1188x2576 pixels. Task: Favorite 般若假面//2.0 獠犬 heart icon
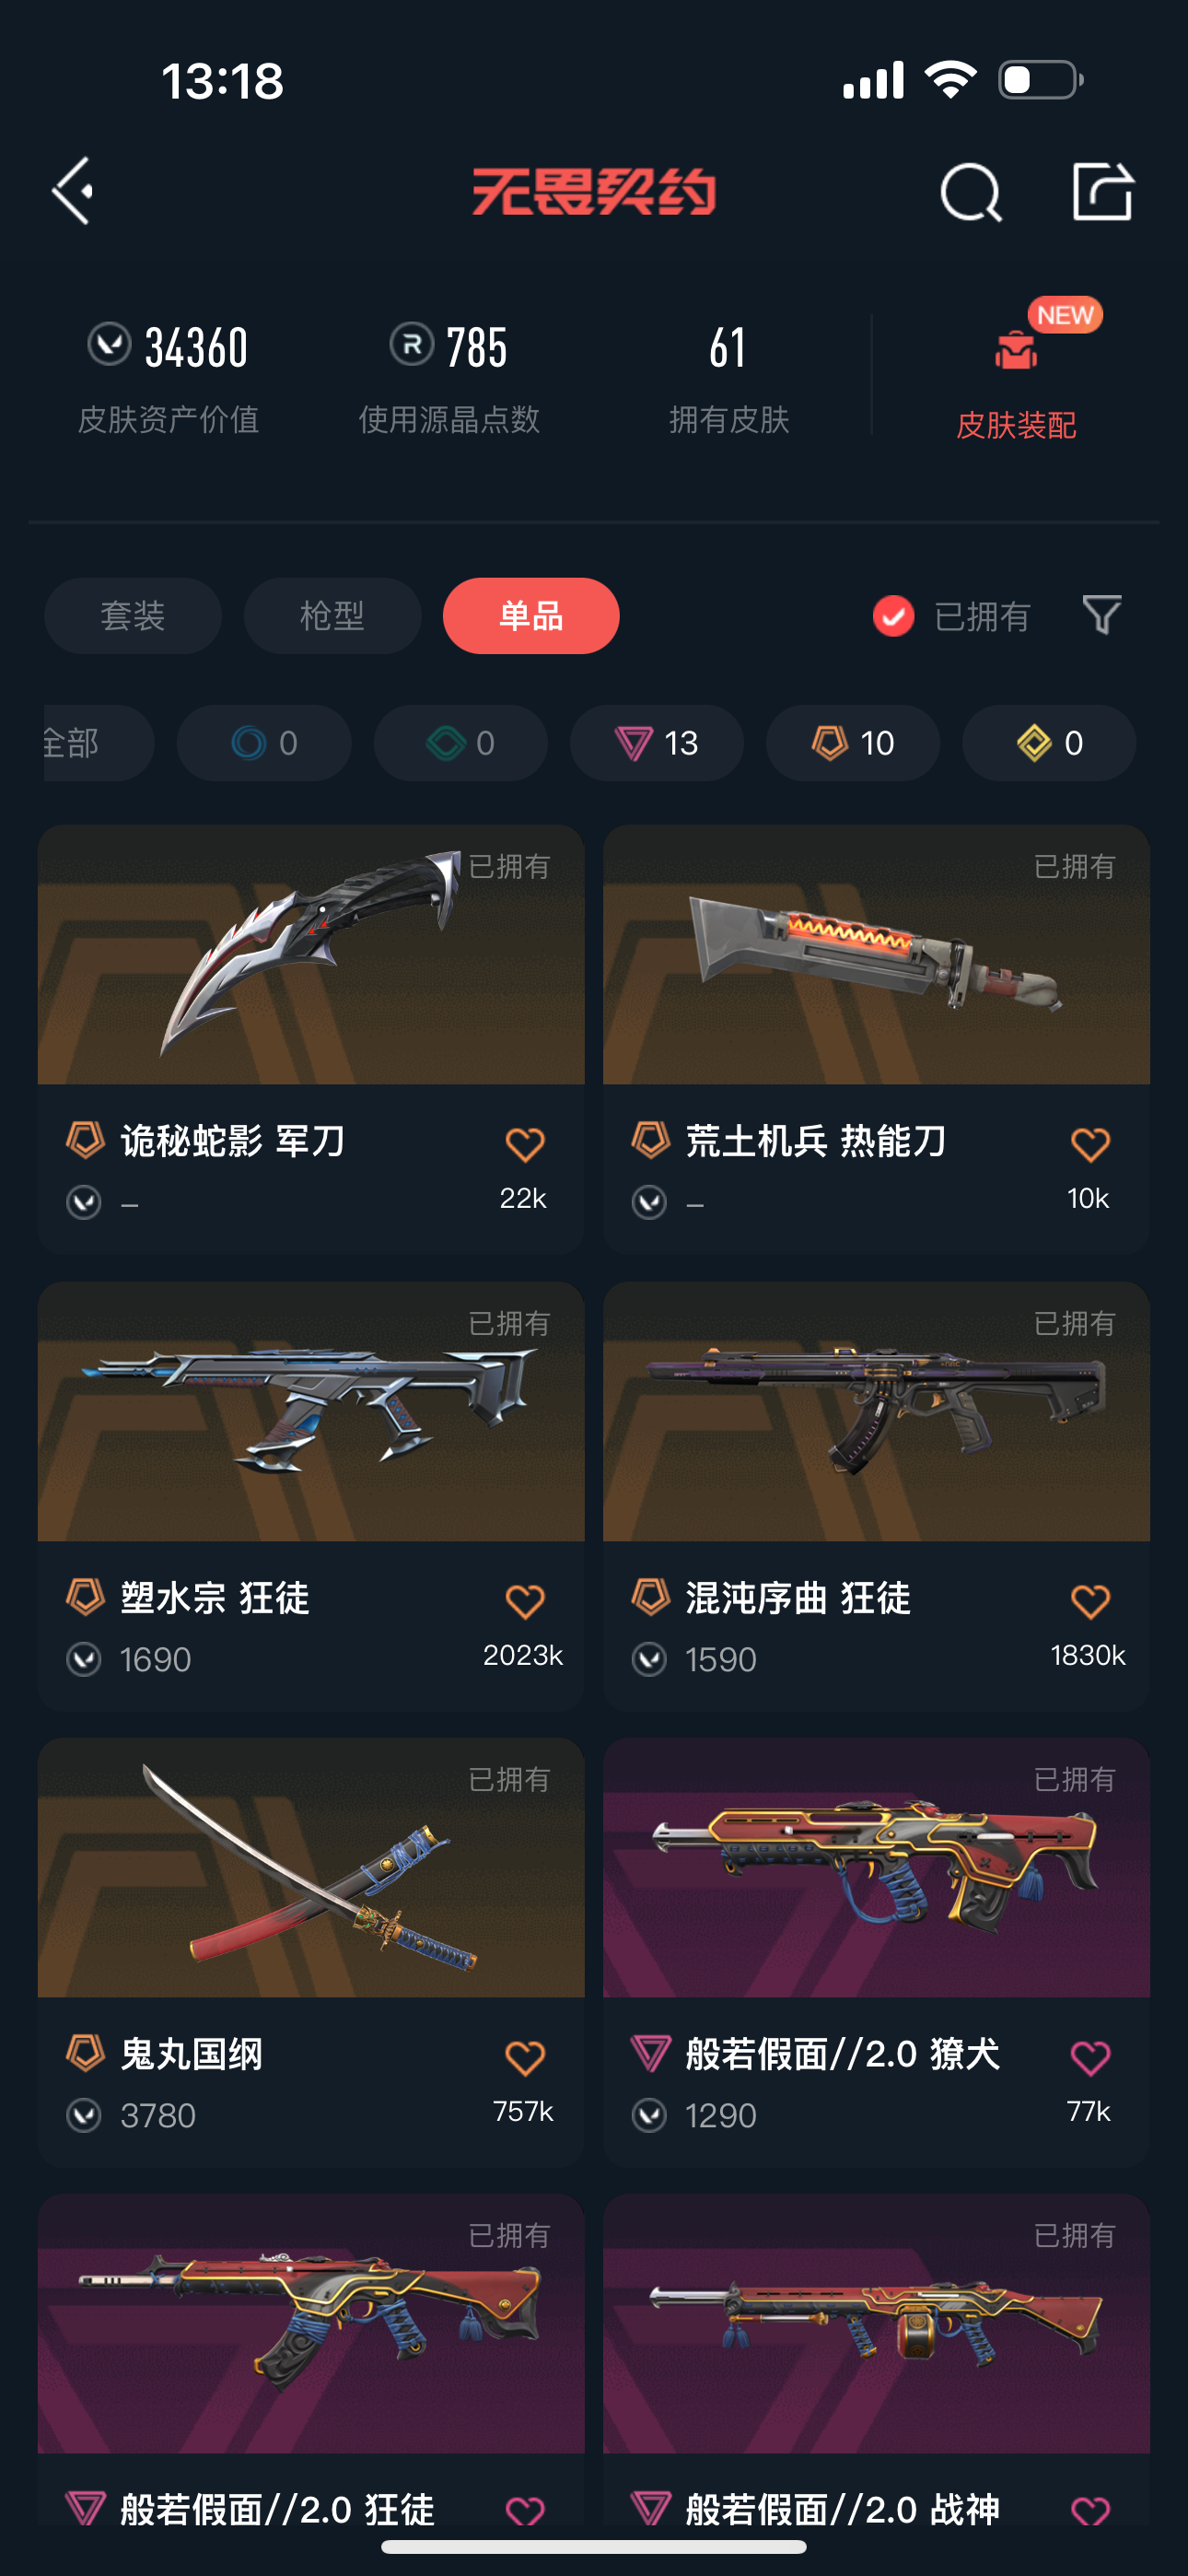(x=1090, y=2058)
